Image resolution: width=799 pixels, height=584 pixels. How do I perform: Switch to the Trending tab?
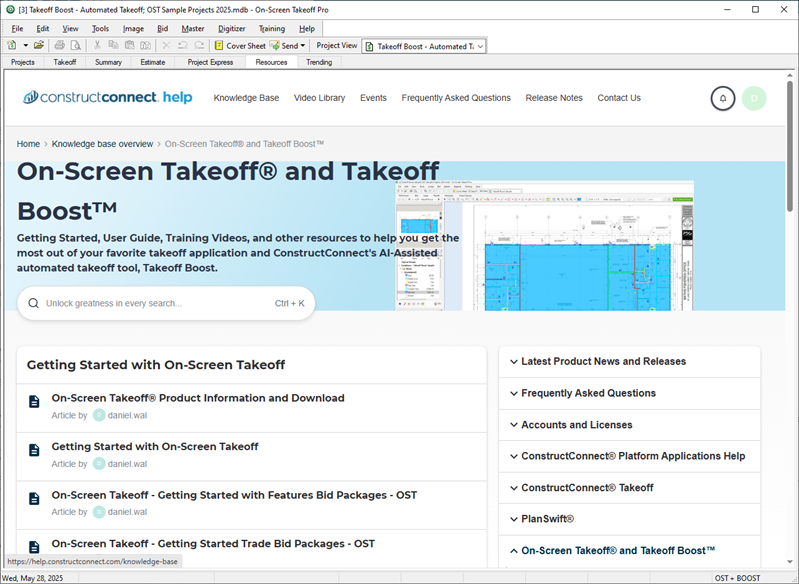[319, 62]
